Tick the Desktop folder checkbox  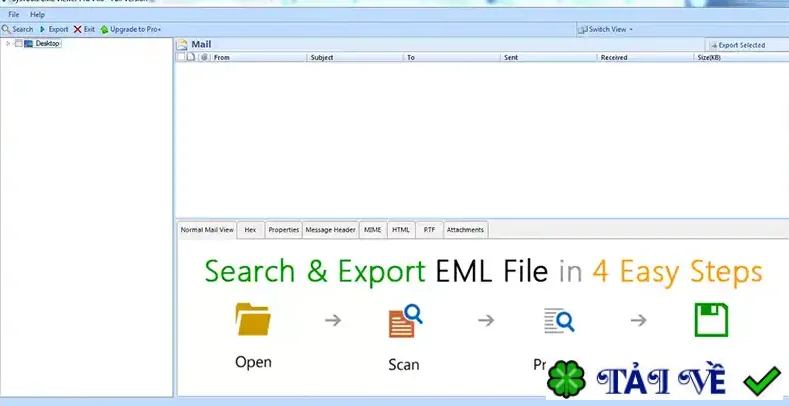point(19,44)
